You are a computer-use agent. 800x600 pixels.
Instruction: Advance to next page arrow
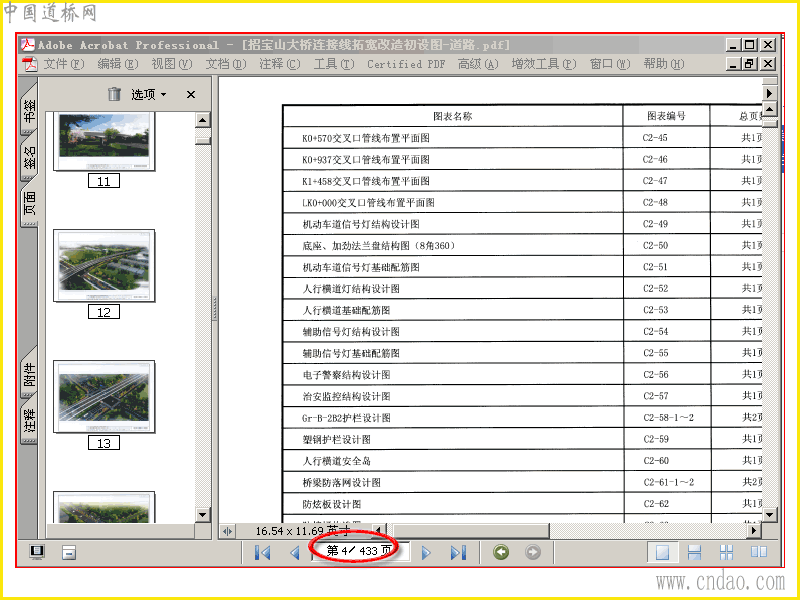(x=427, y=553)
